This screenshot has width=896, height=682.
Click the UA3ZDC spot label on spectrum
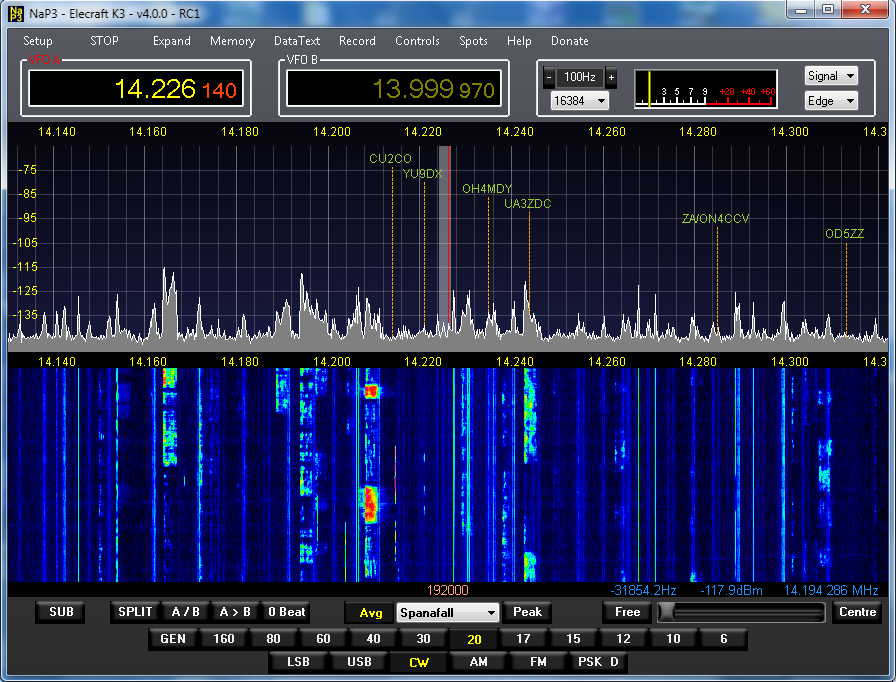tap(527, 204)
